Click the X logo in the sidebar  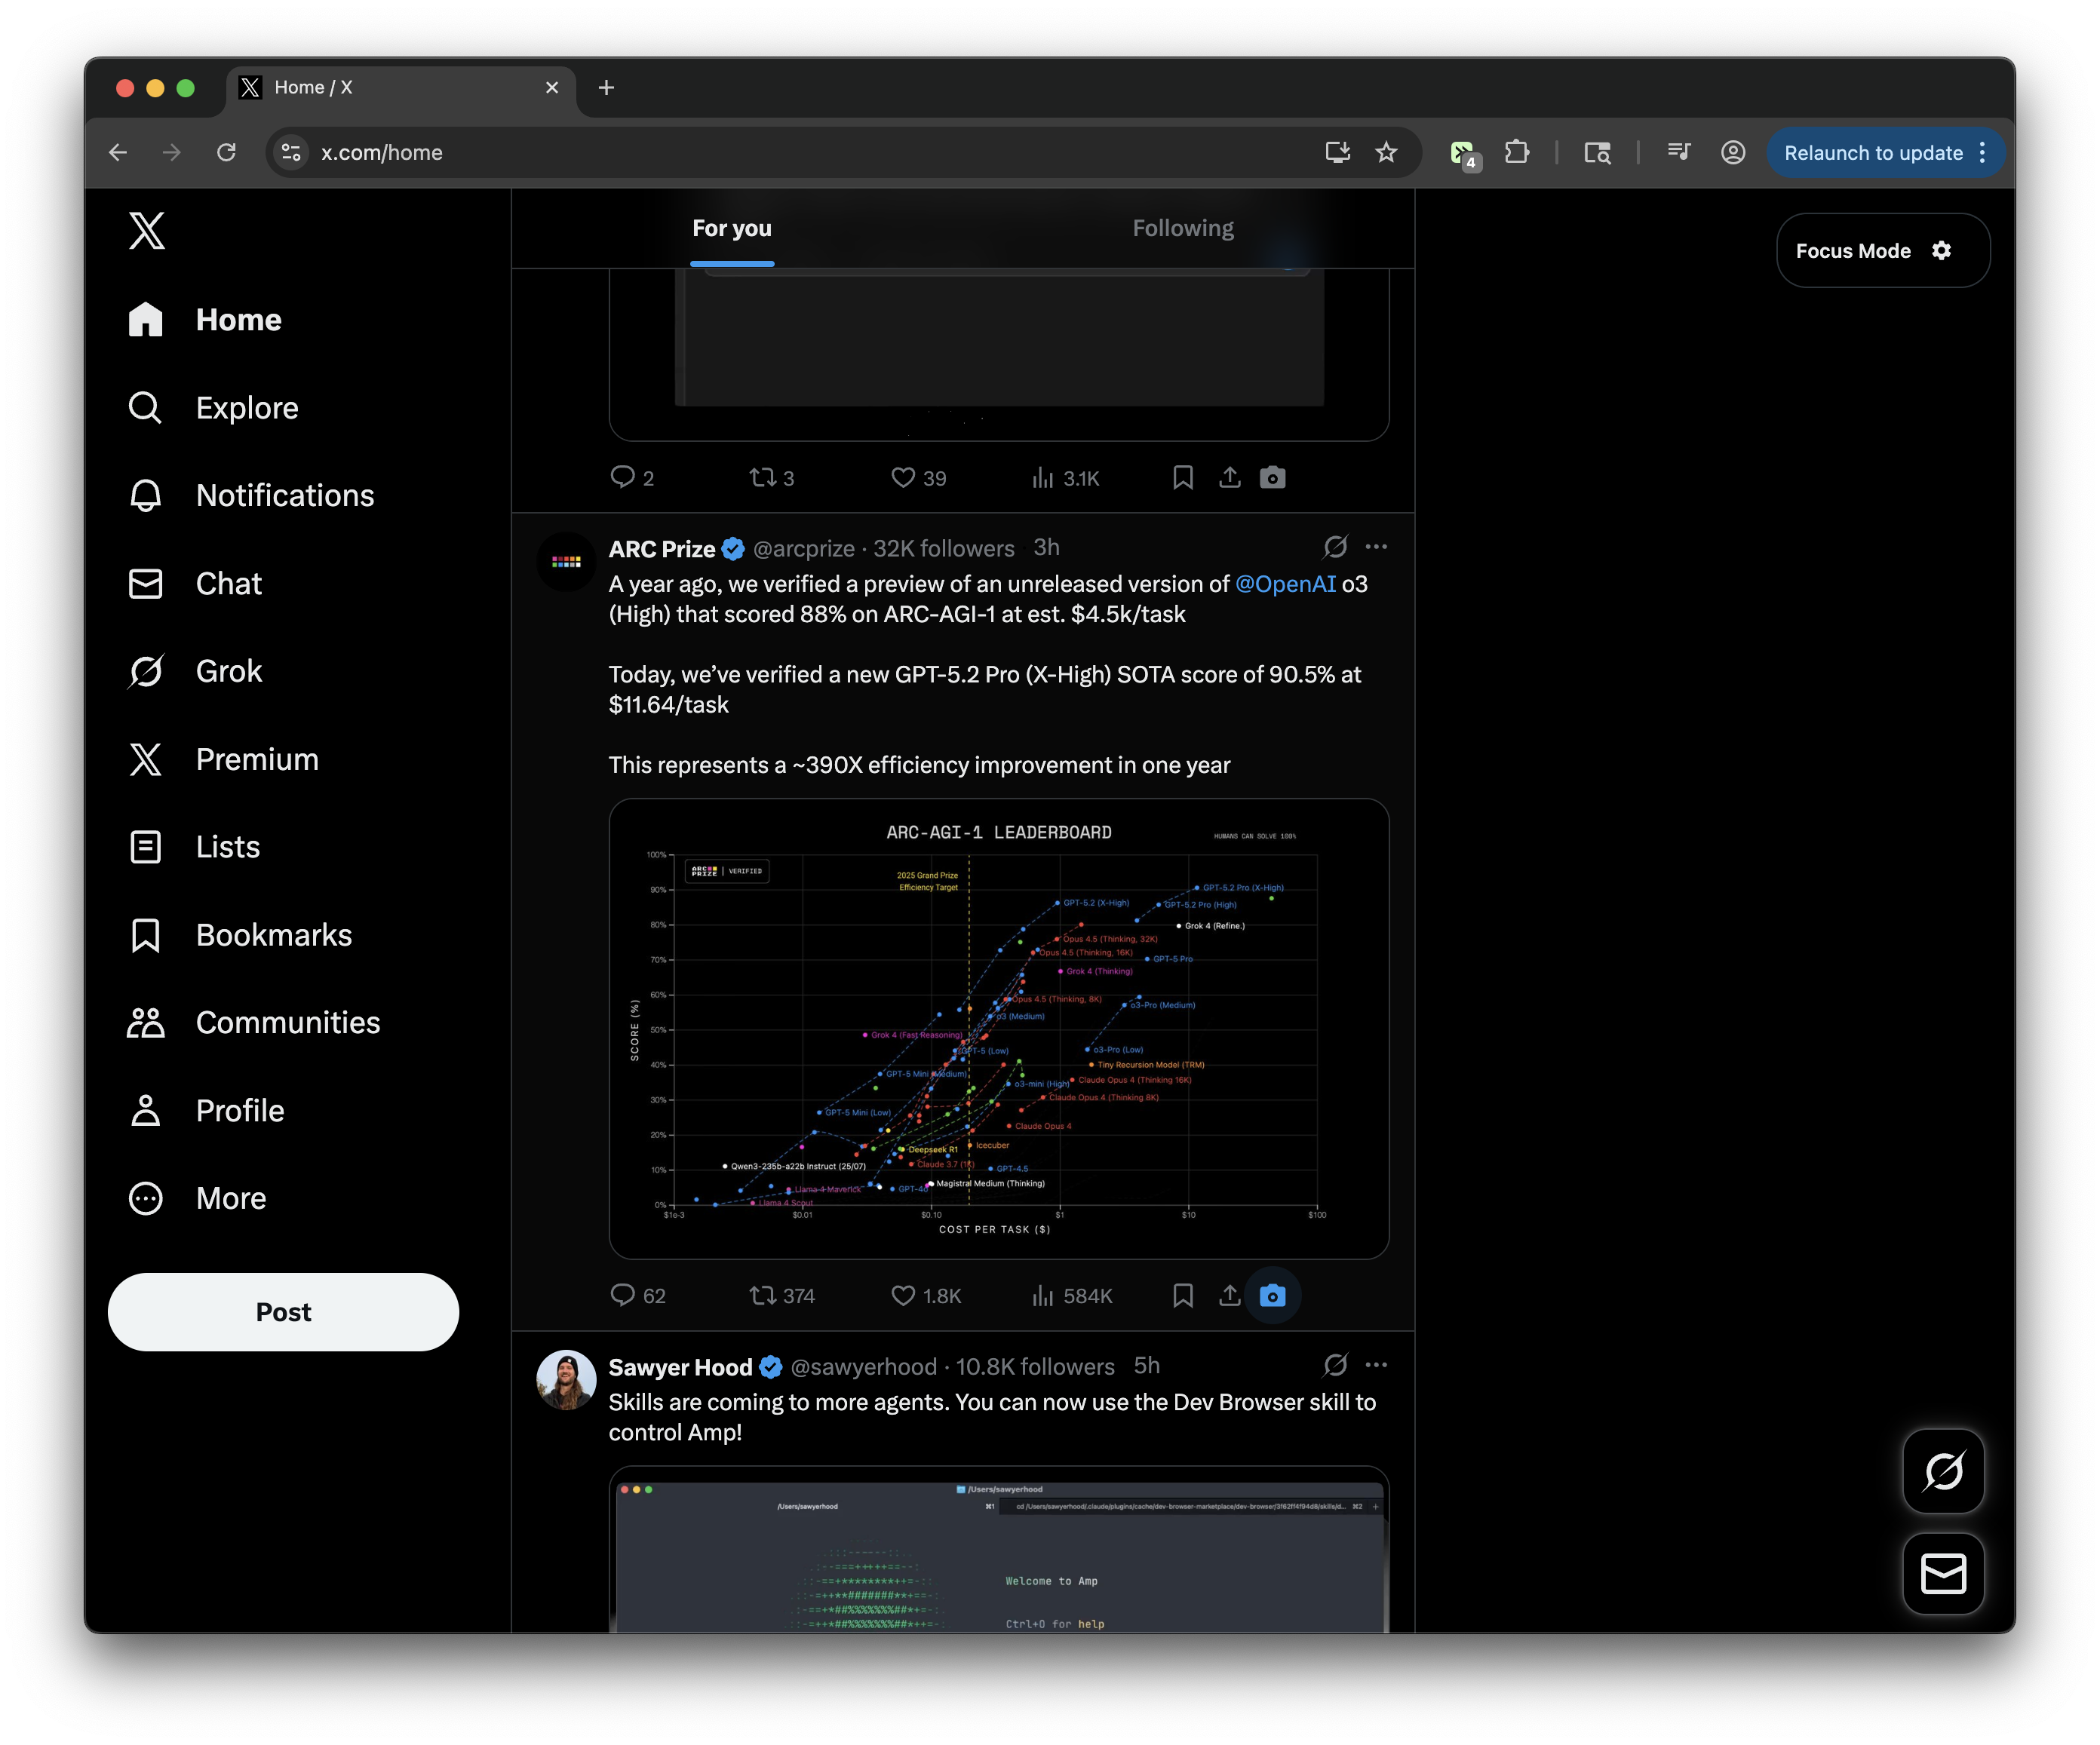tap(146, 230)
